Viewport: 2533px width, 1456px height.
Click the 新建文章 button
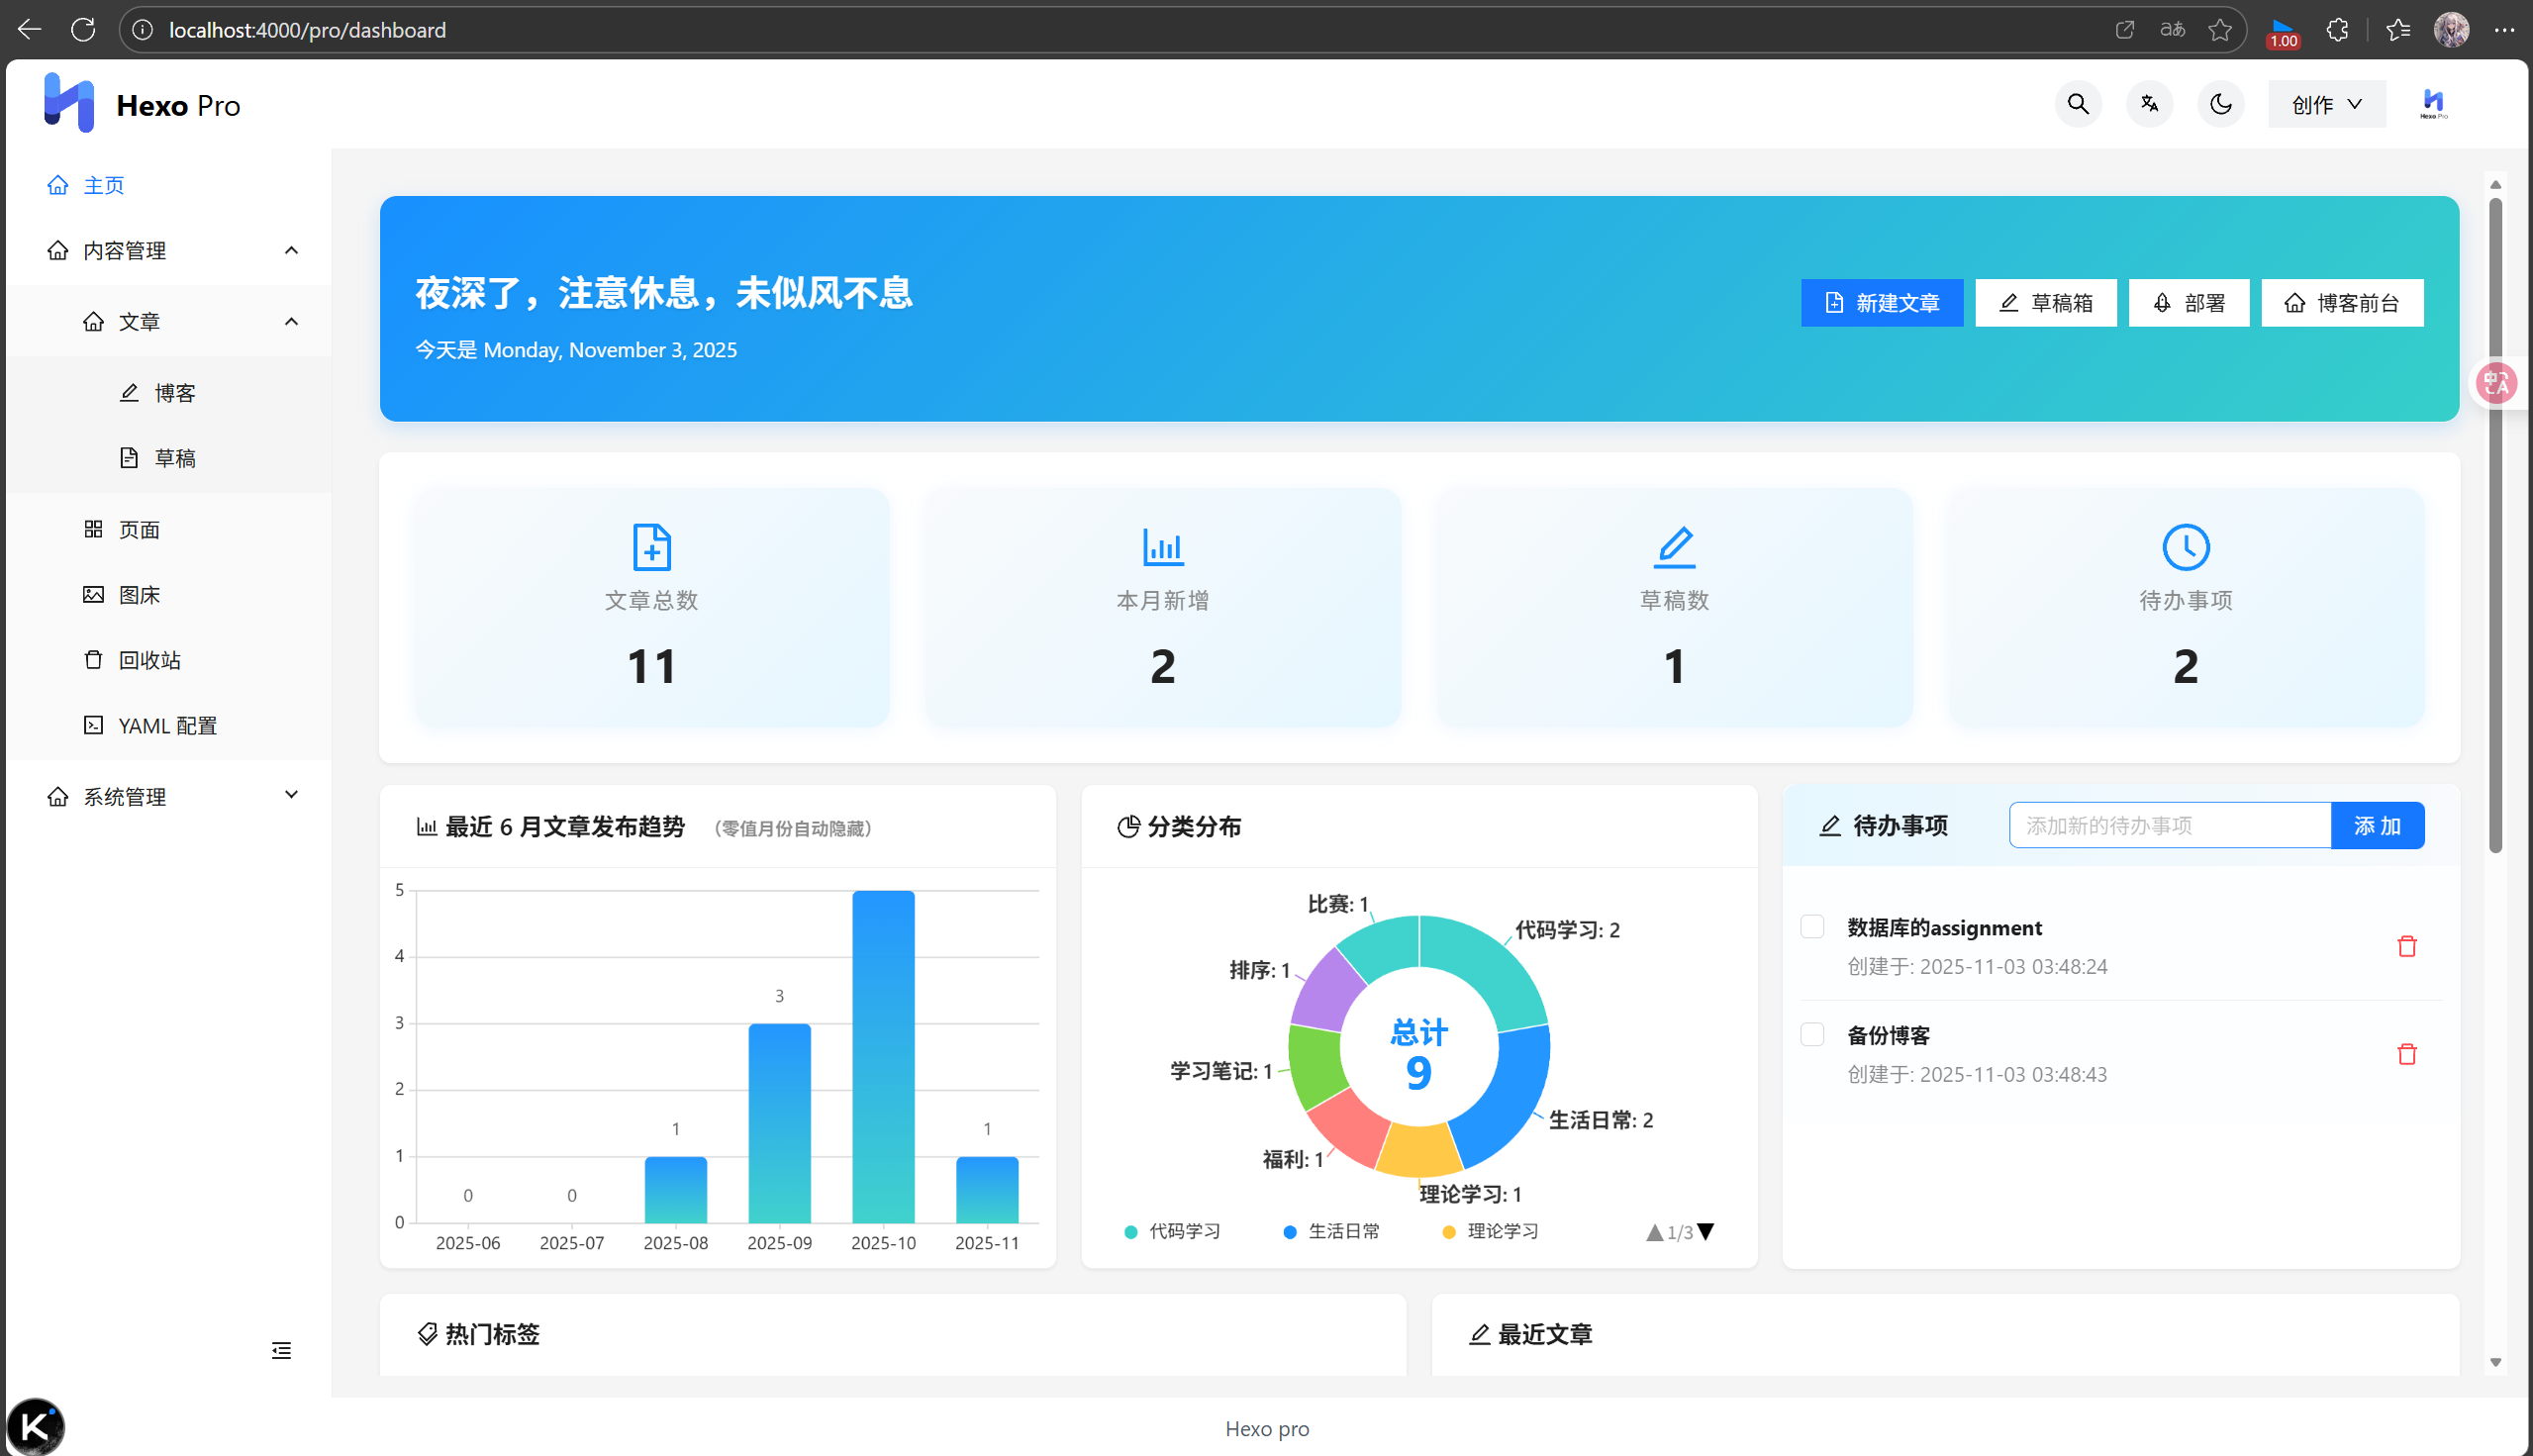pyautogui.click(x=1881, y=302)
